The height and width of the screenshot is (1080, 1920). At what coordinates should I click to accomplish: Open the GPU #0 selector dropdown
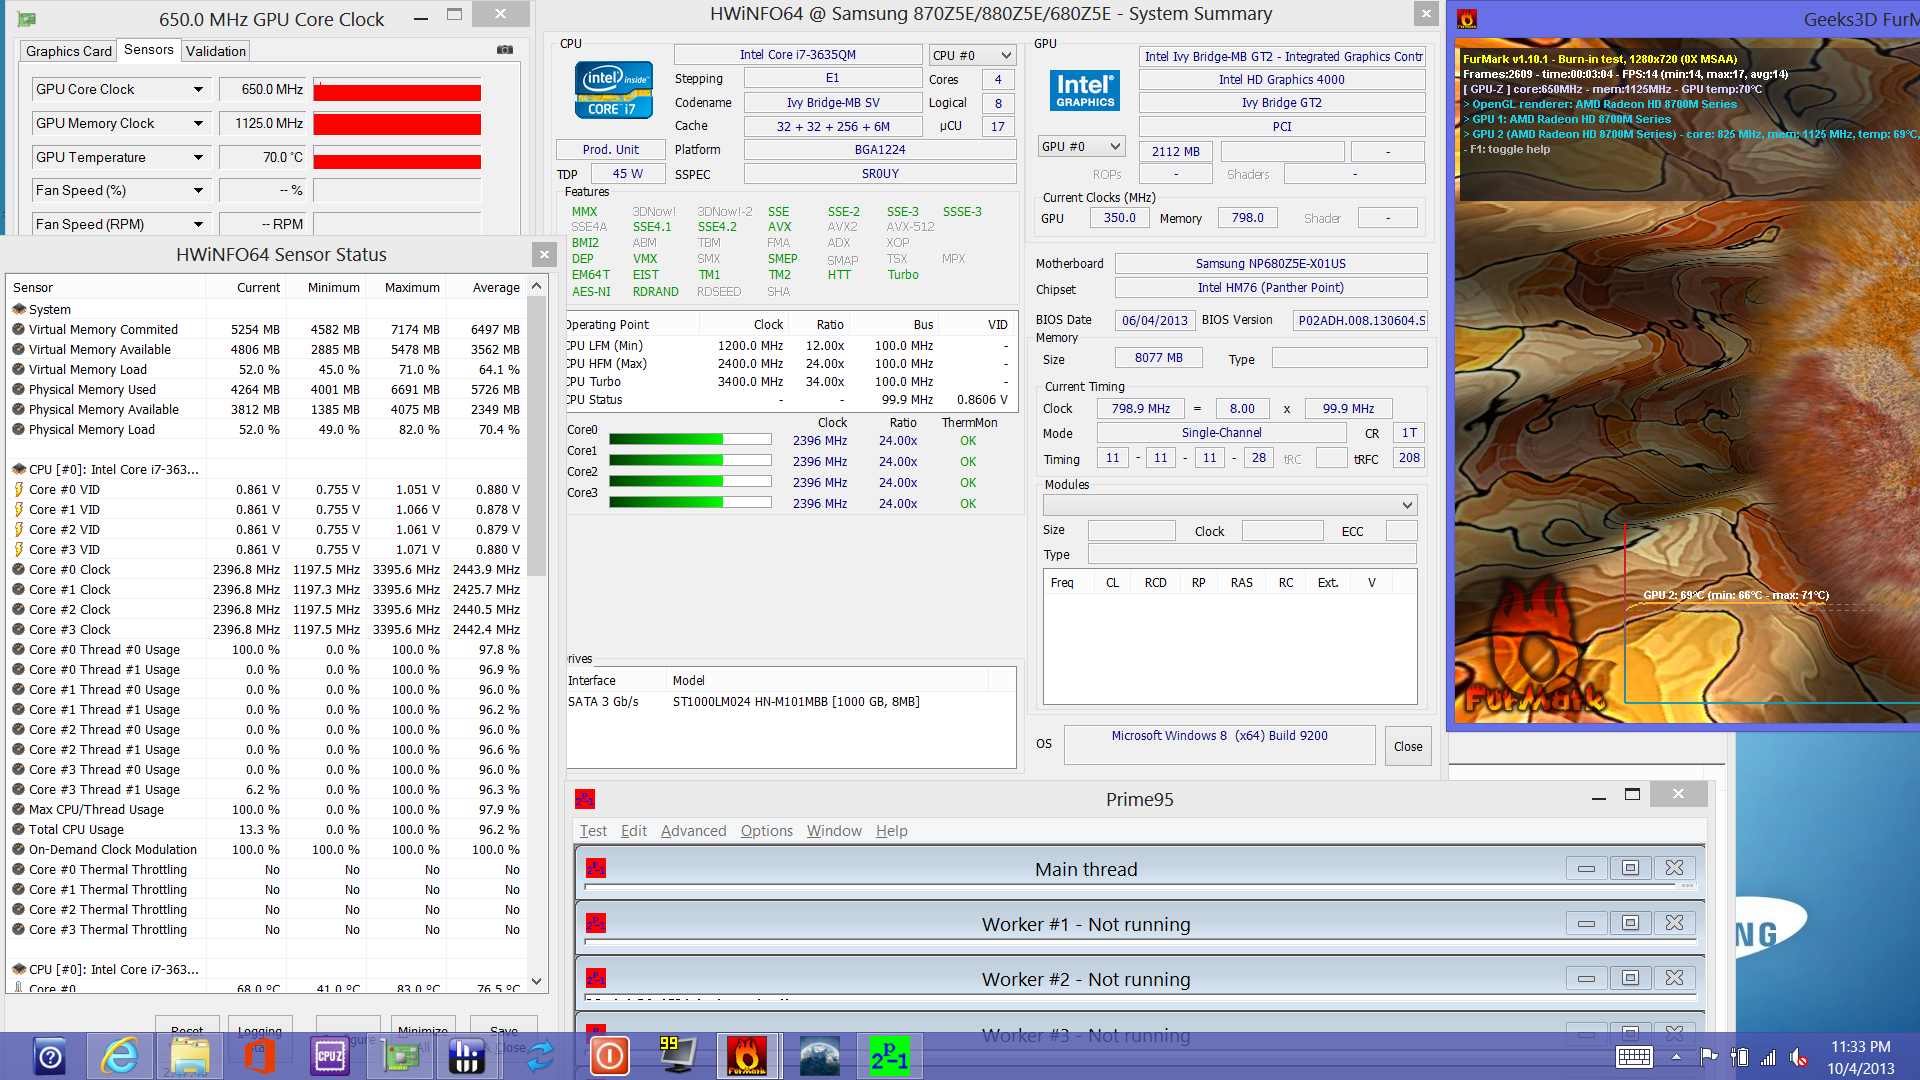[x=1081, y=146]
